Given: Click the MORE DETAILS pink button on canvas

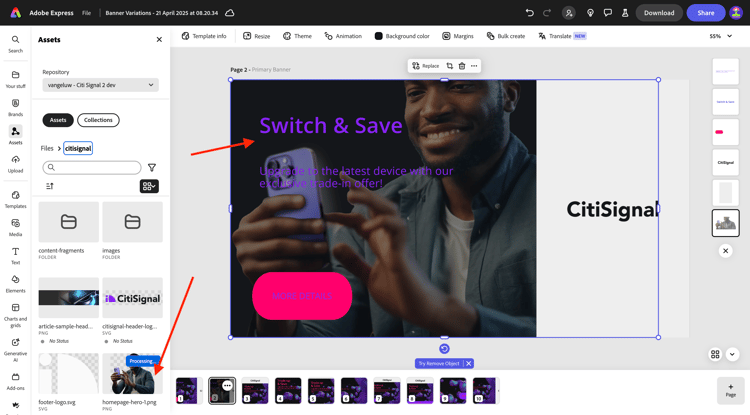Looking at the screenshot, I should coord(302,296).
